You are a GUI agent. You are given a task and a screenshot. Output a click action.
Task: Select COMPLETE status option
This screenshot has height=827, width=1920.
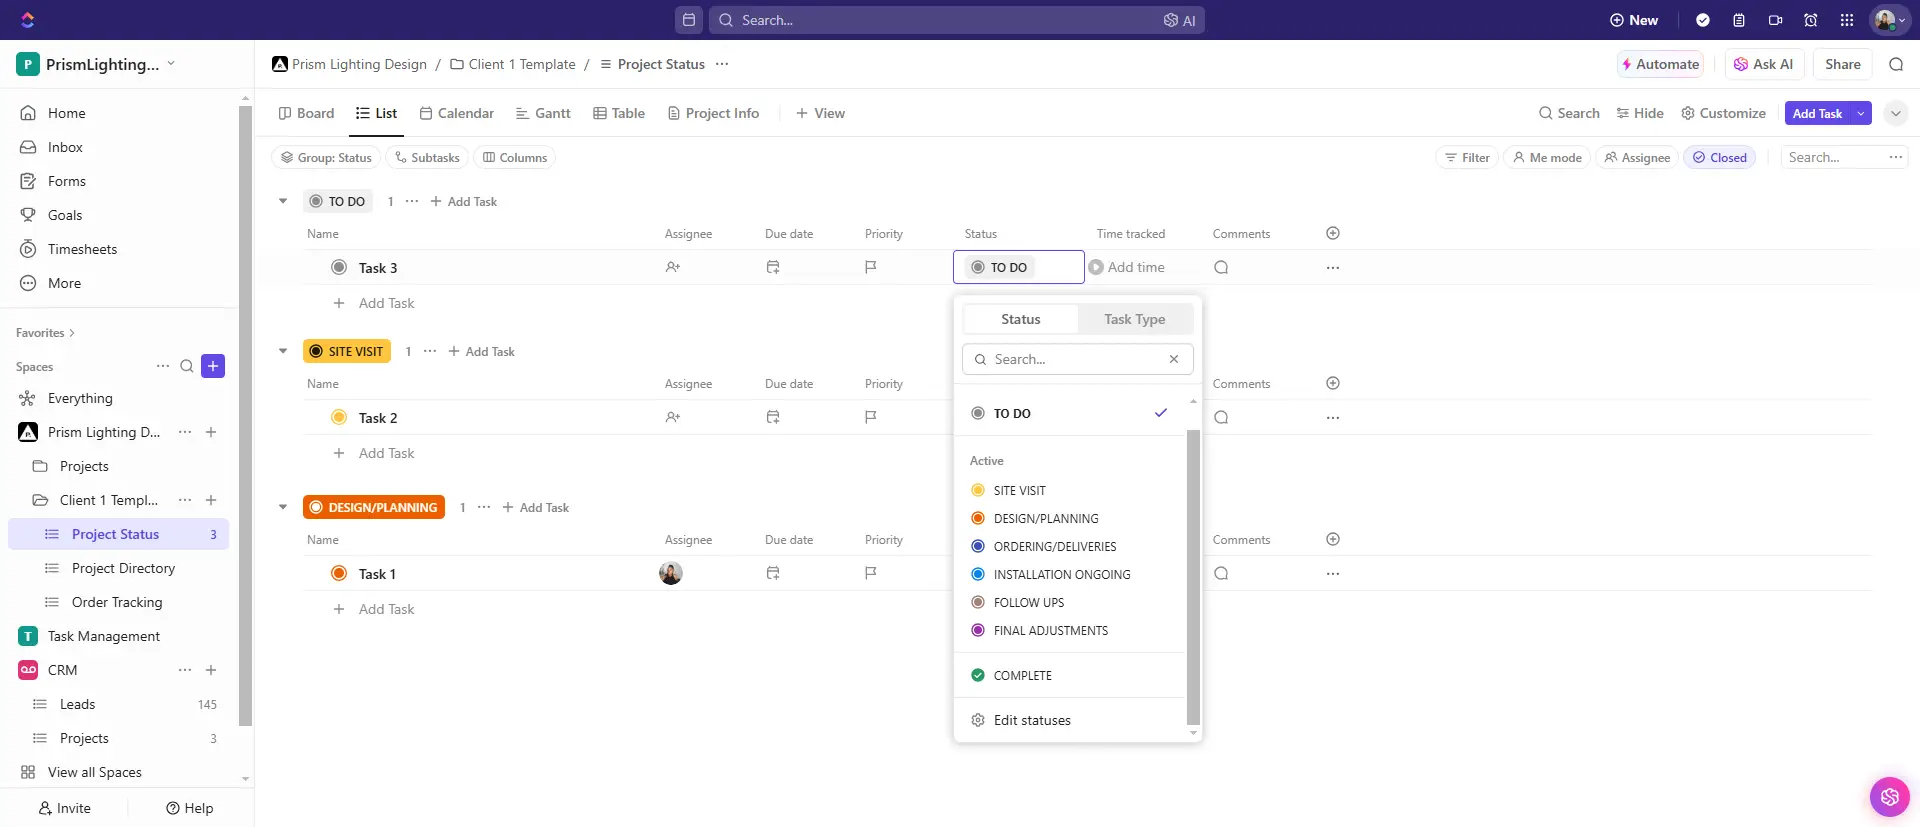(1070, 675)
